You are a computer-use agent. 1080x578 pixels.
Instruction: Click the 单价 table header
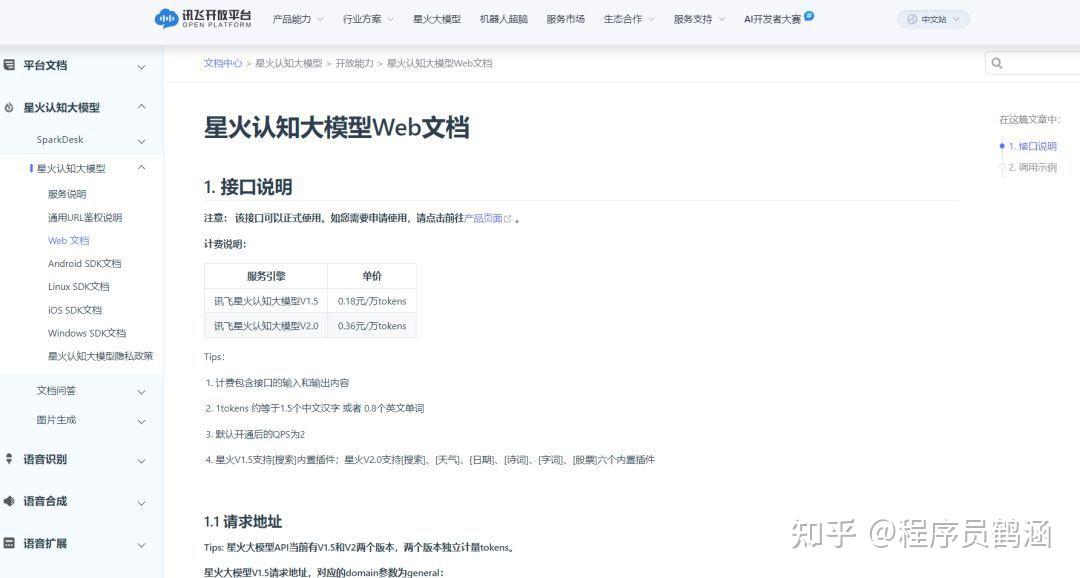click(x=372, y=276)
